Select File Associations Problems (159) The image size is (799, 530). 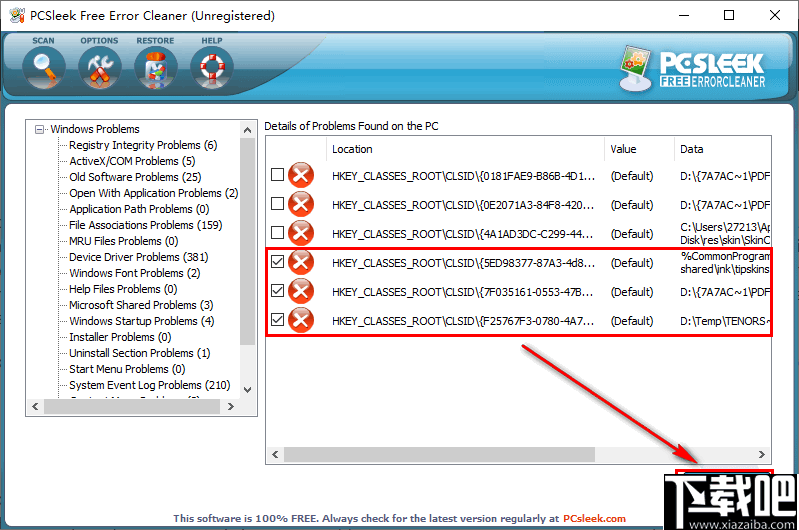pyautogui.click(x=146, y=225)
